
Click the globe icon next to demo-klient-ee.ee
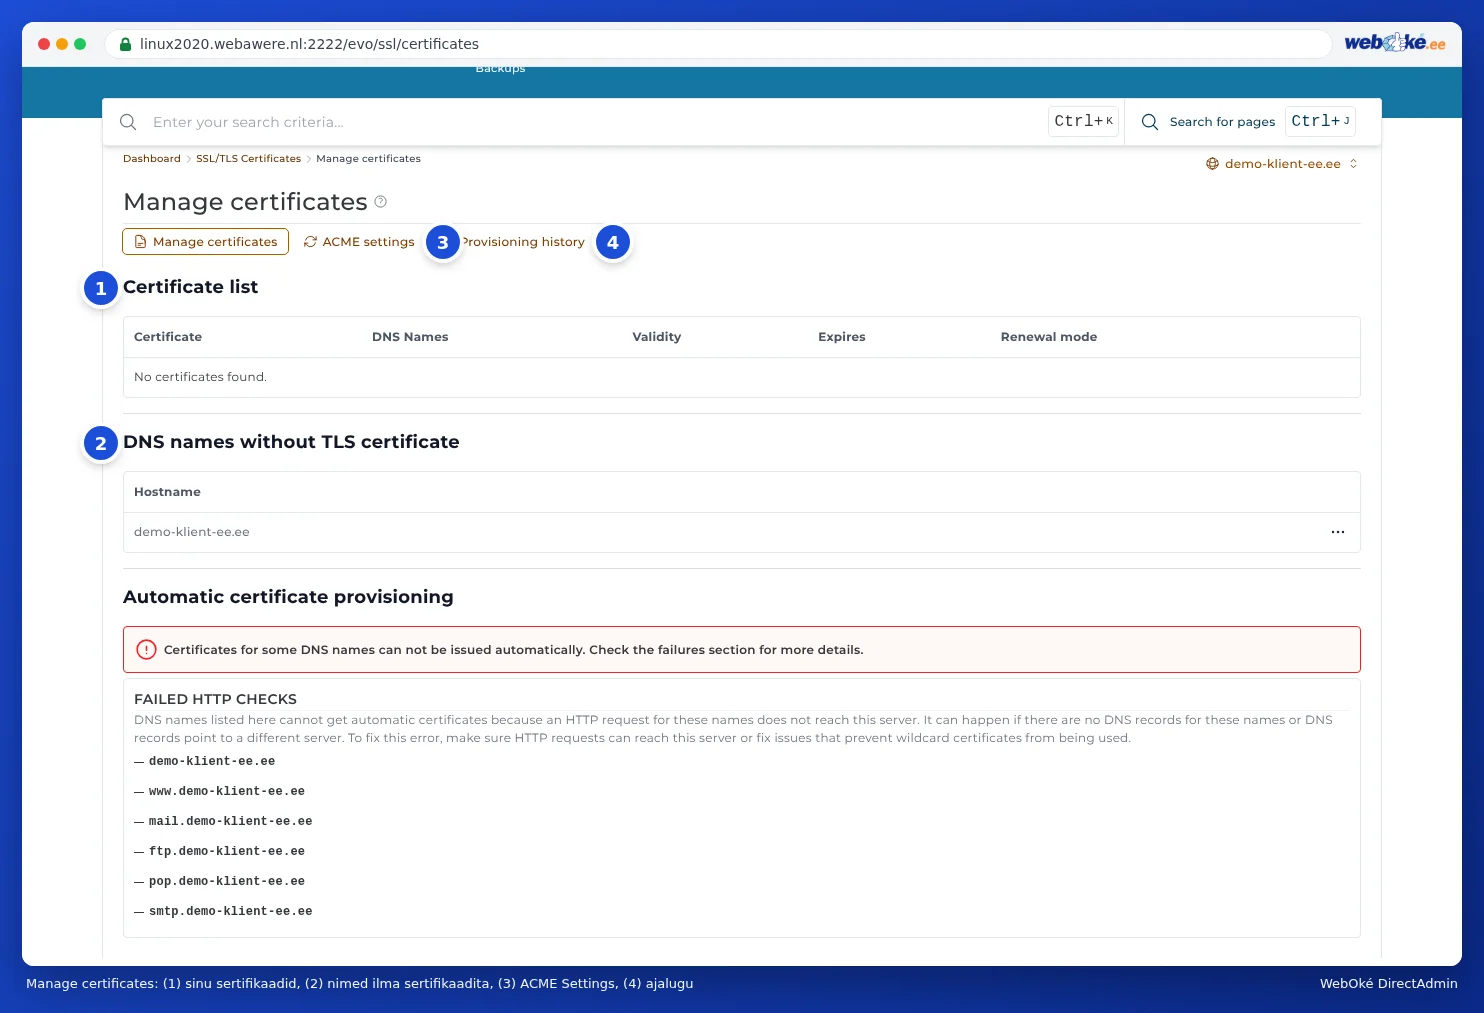(1212, 164)
